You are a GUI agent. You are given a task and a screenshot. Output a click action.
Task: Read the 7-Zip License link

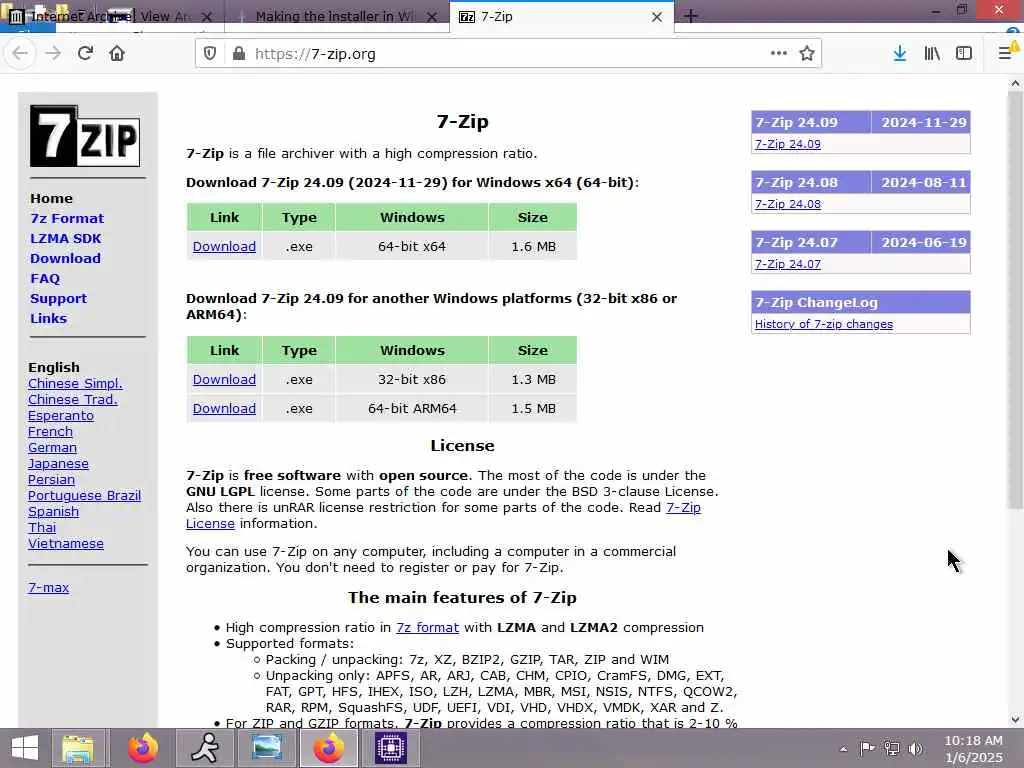(683, 507)
